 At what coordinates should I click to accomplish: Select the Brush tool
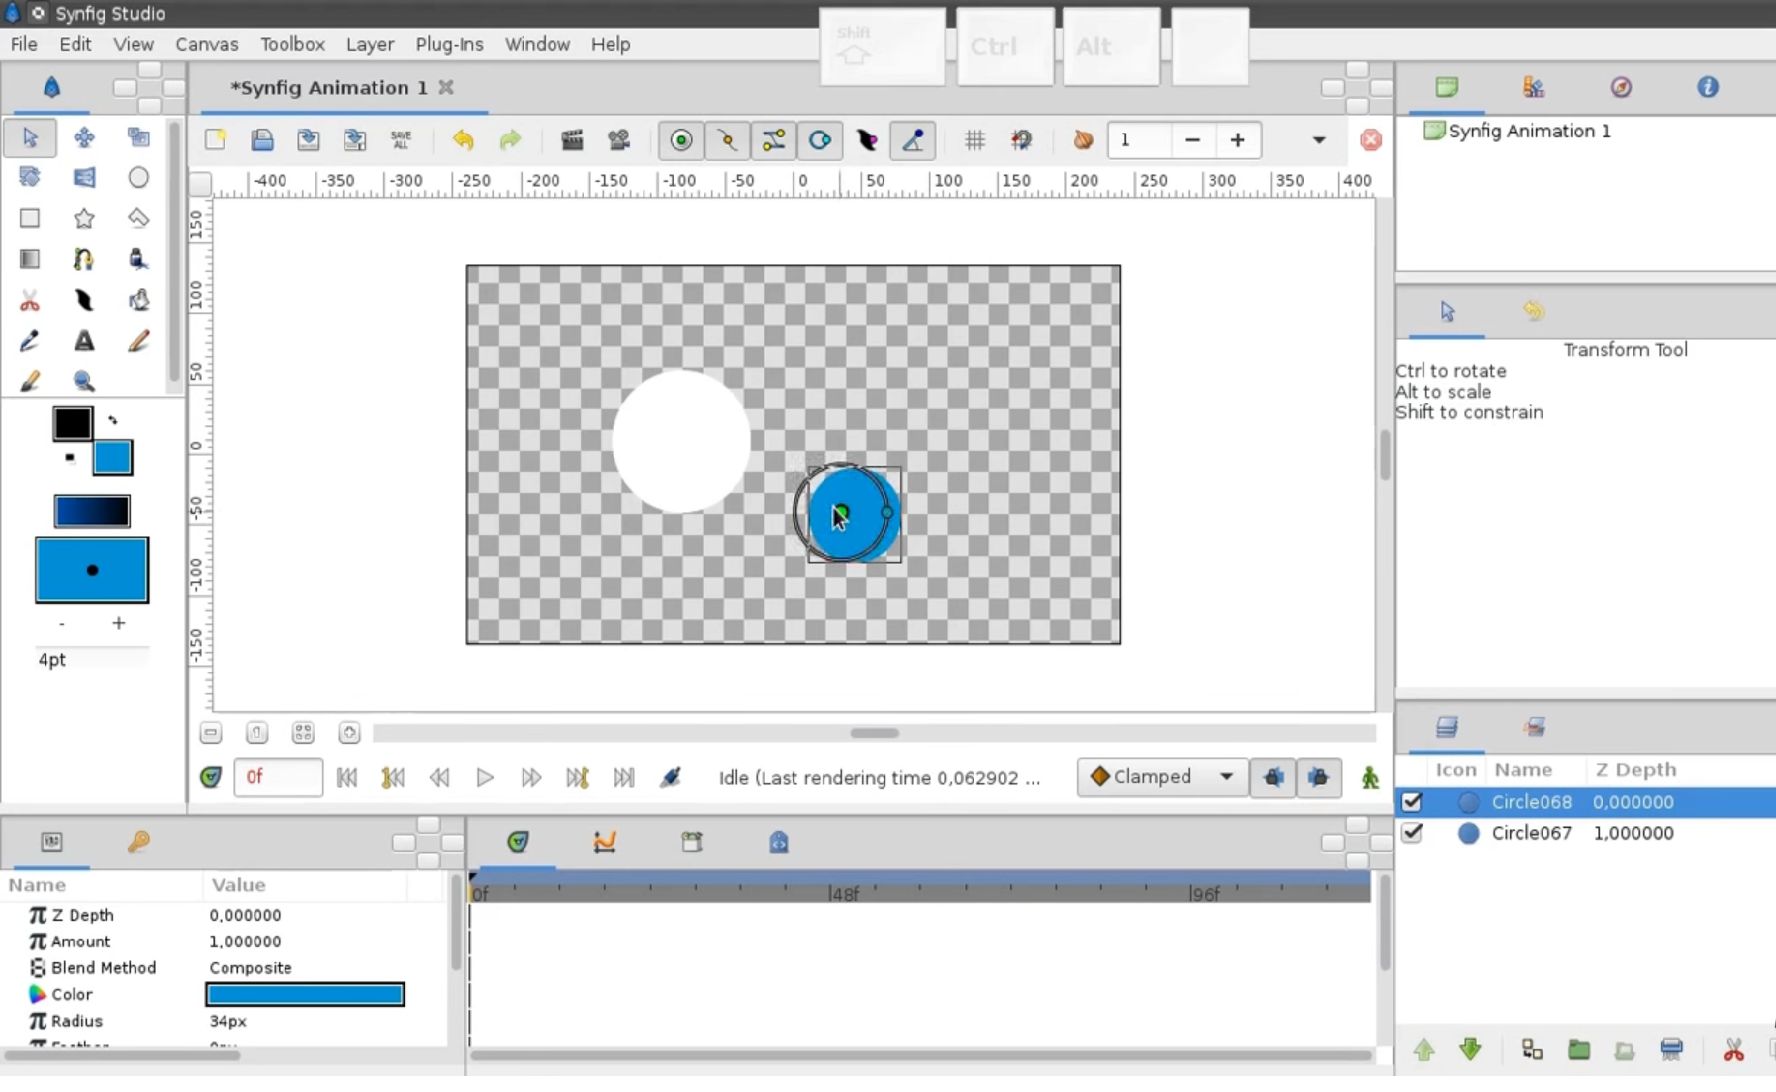tap(30, 381)
